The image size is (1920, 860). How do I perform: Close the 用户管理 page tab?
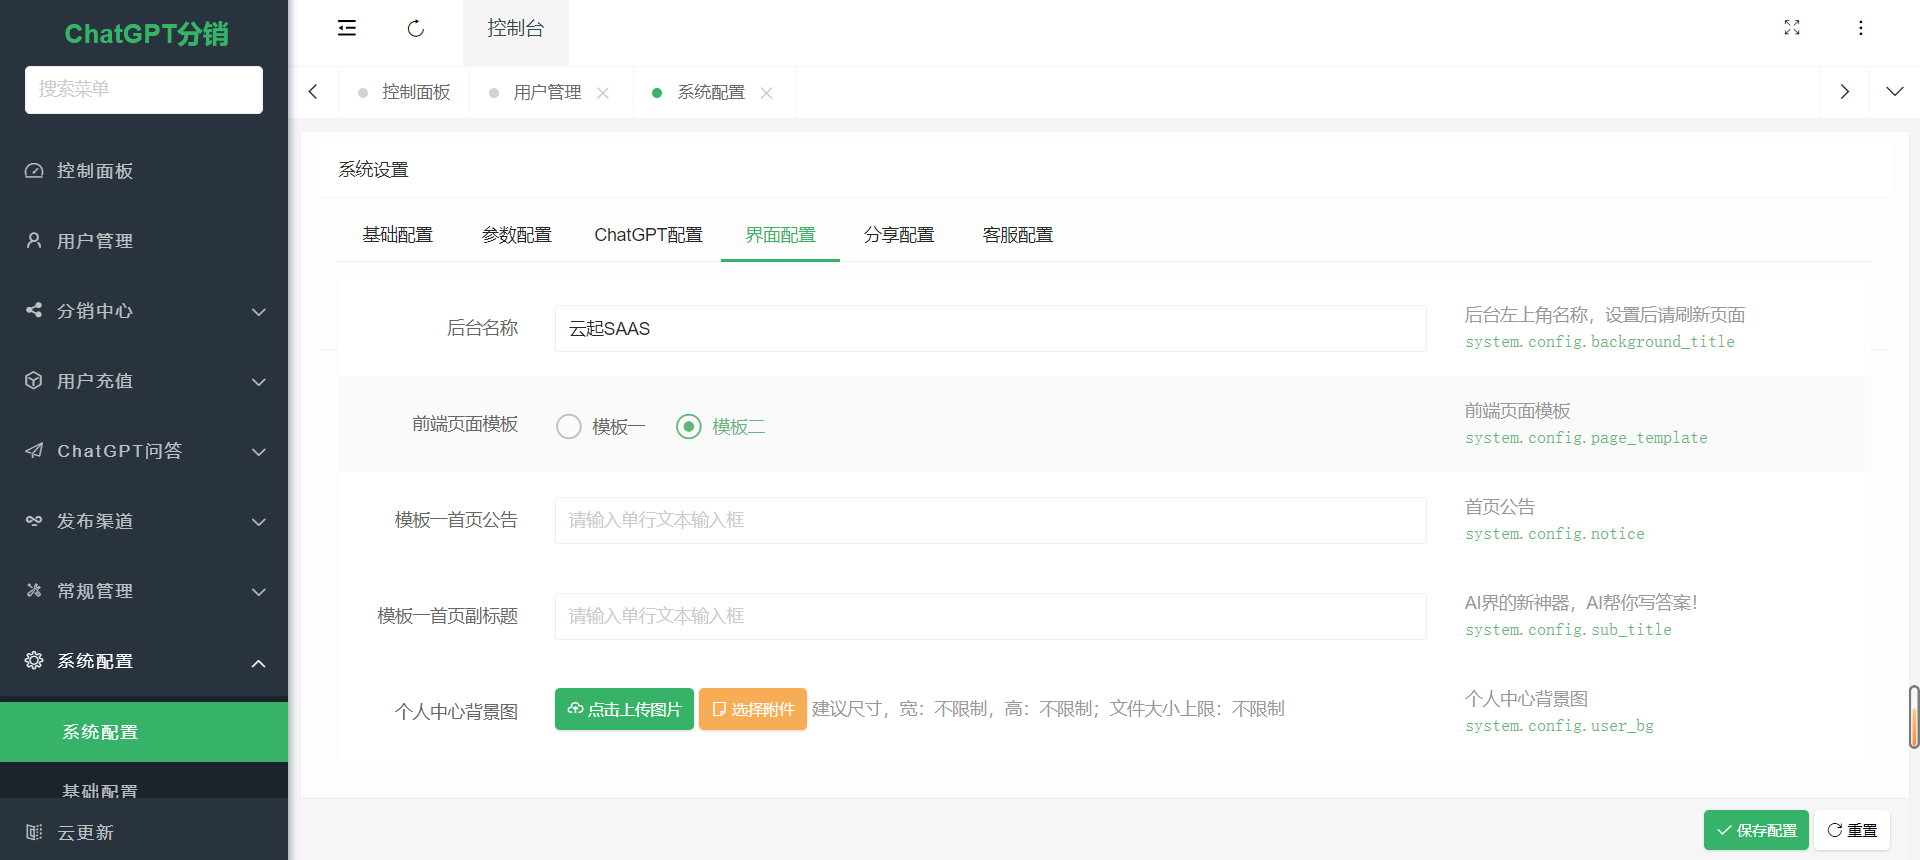(603, 93)
